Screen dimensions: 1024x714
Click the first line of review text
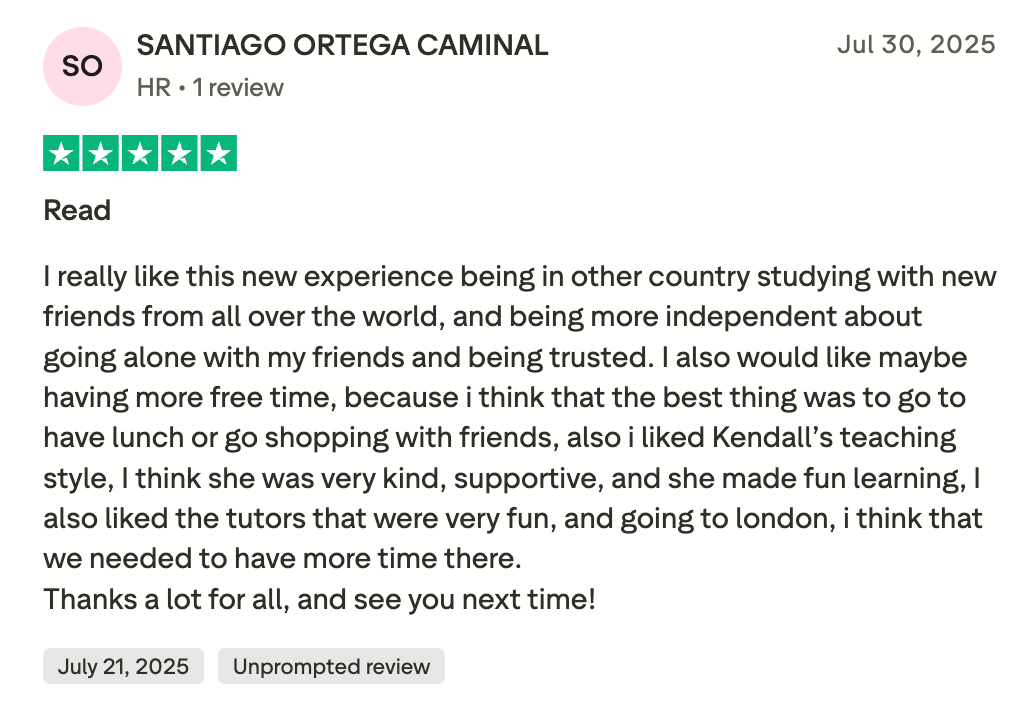[x=520, y=277]
